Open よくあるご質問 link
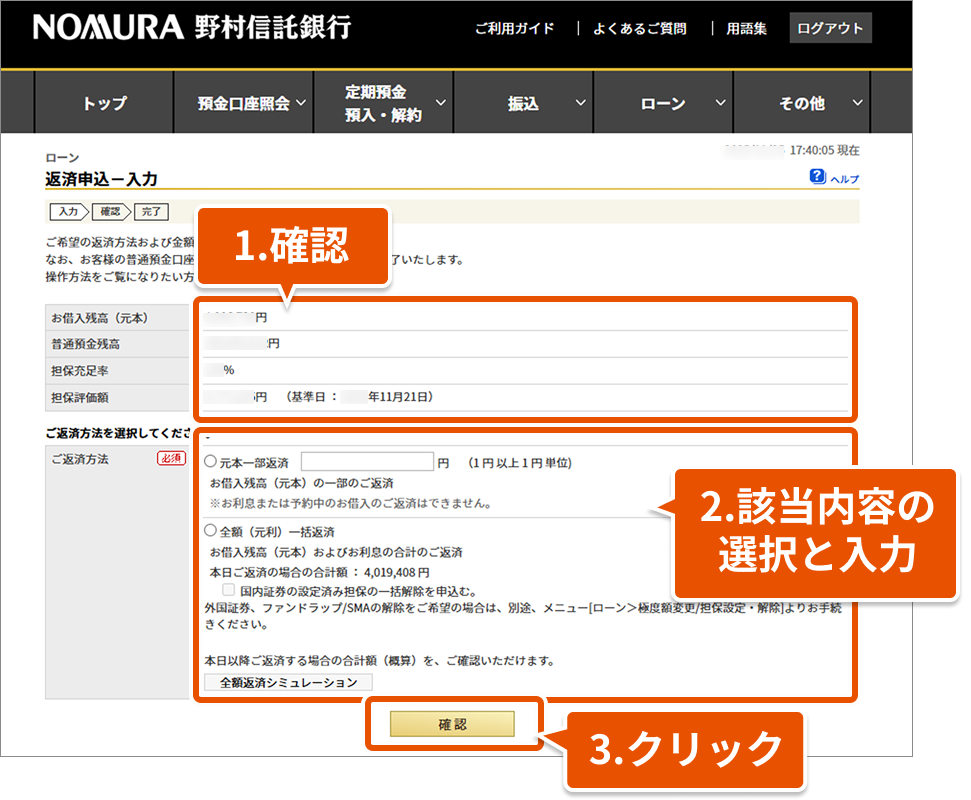Viewport: 971px width, 800px height. [639, 28]
